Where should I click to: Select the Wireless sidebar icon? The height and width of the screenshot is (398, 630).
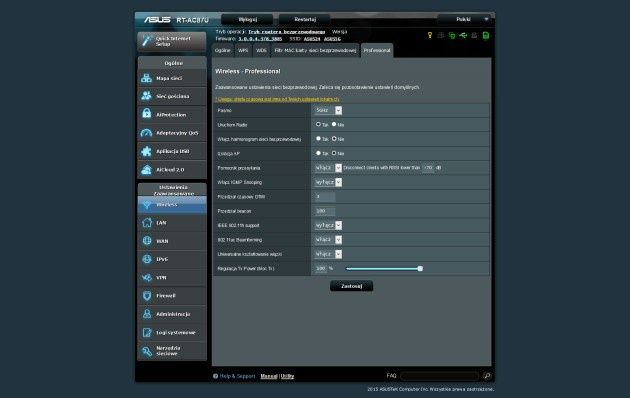[x=147, y=205]
